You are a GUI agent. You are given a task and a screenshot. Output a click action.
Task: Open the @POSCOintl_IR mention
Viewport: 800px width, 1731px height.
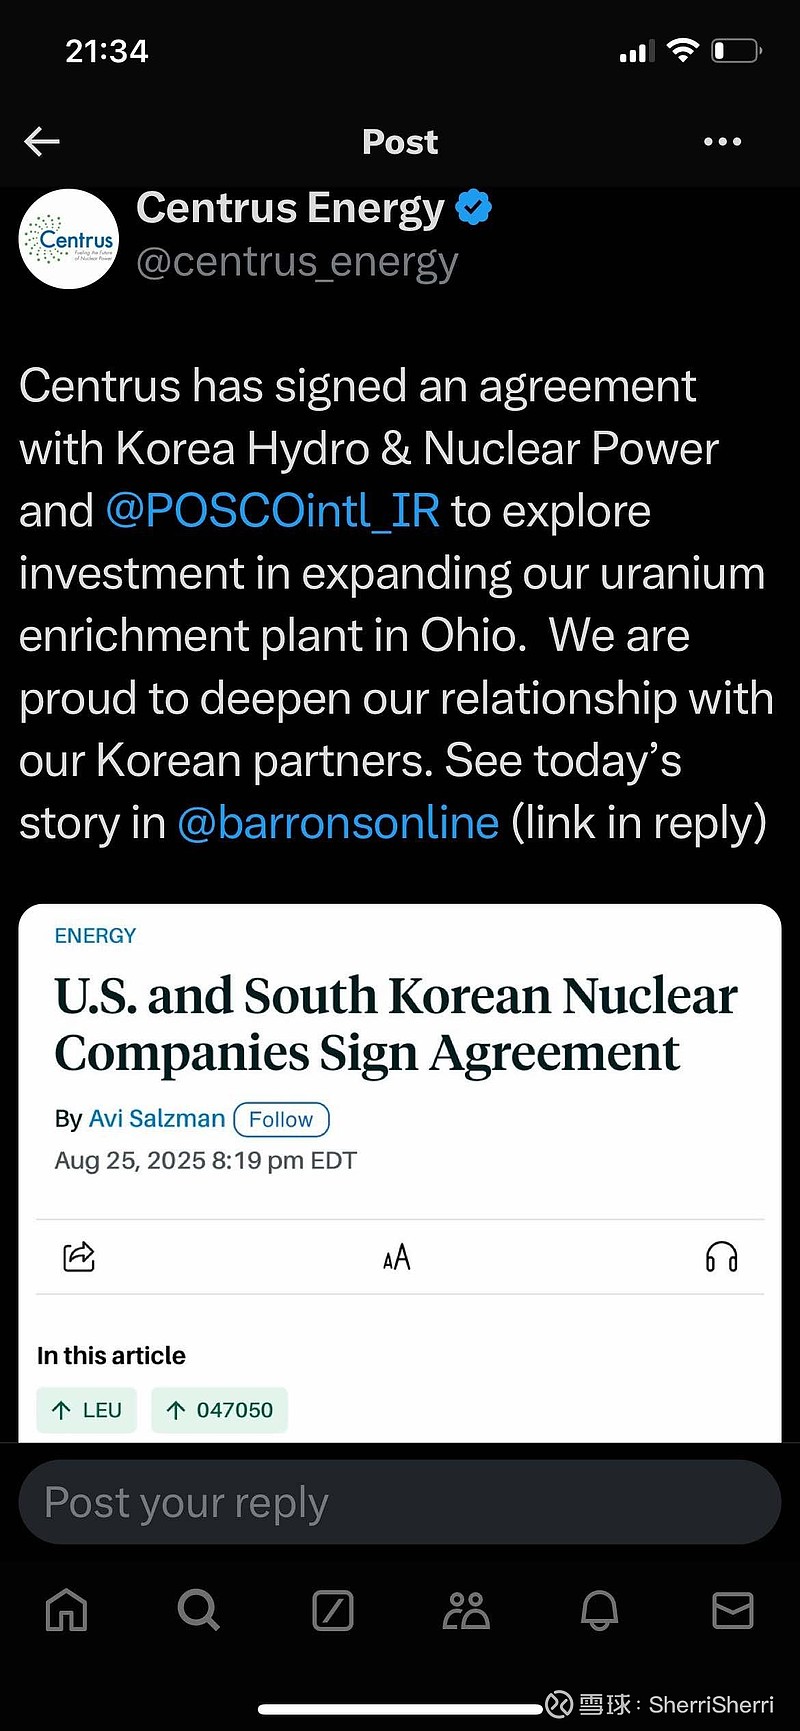pos(272,511)
